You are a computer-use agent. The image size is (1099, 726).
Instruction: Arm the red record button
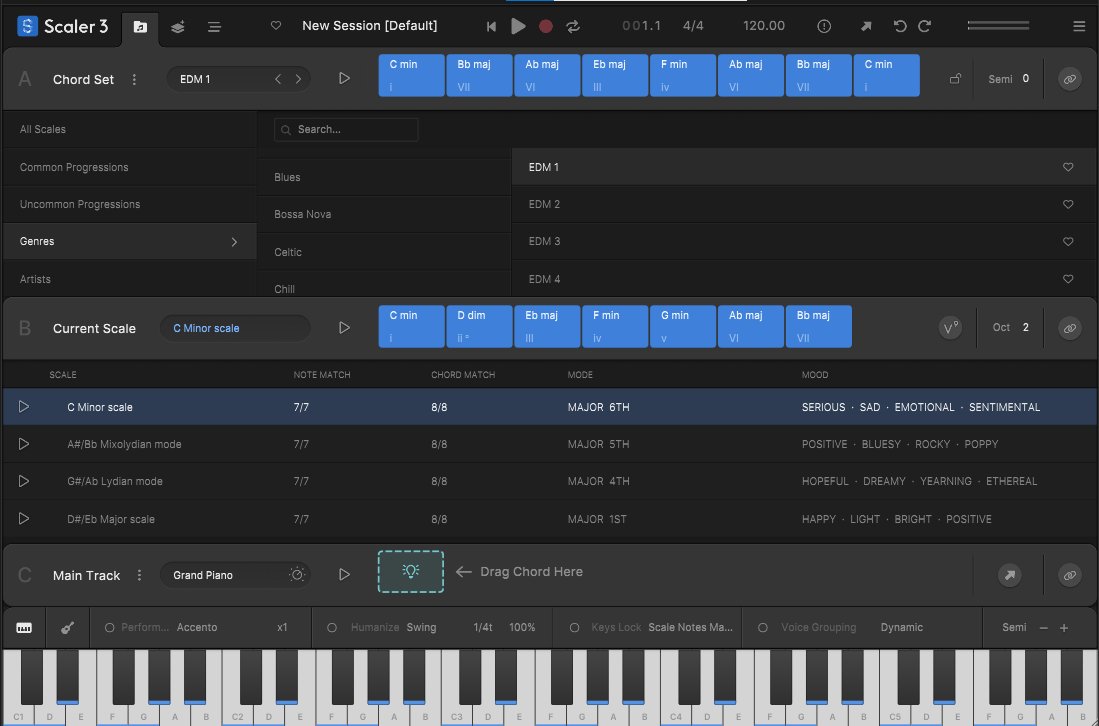546,27
